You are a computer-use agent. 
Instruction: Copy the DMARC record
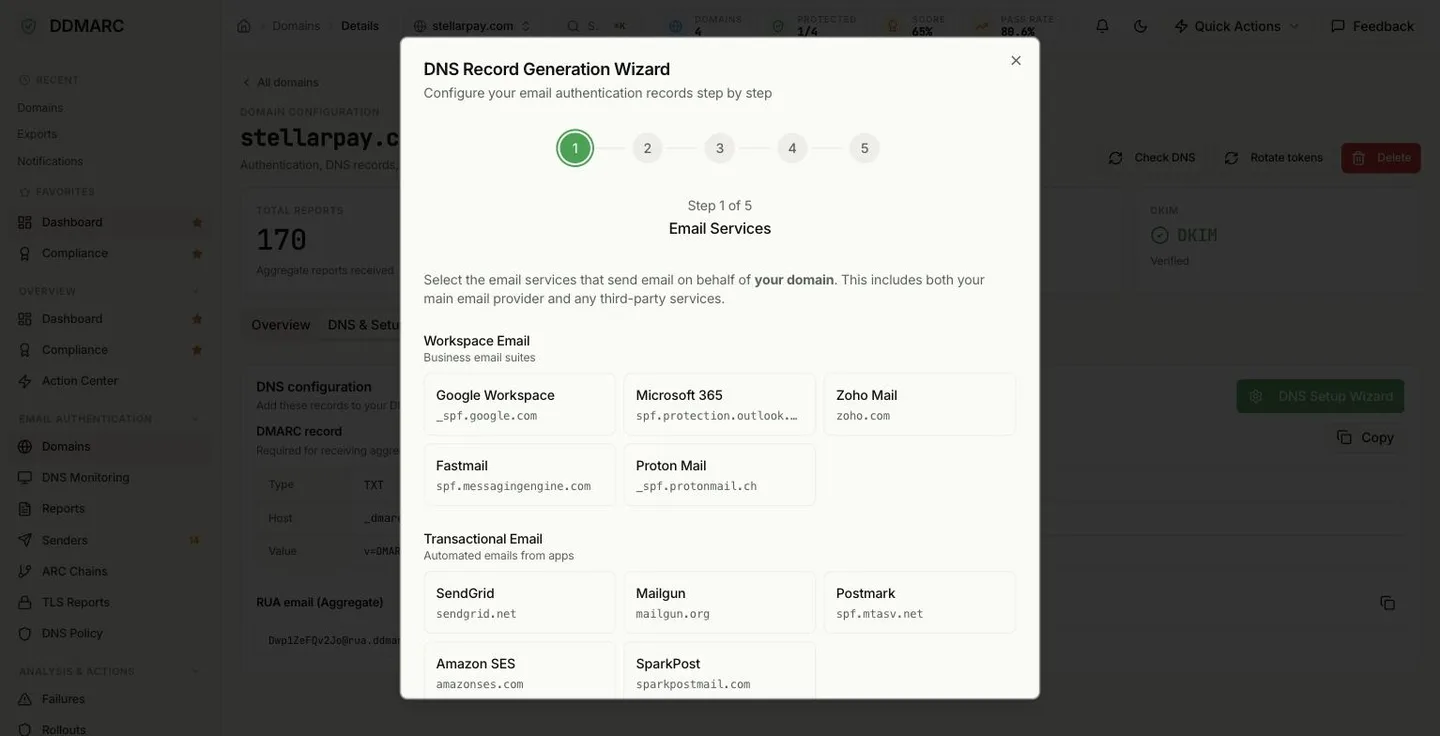click(x=1366, y=437)
